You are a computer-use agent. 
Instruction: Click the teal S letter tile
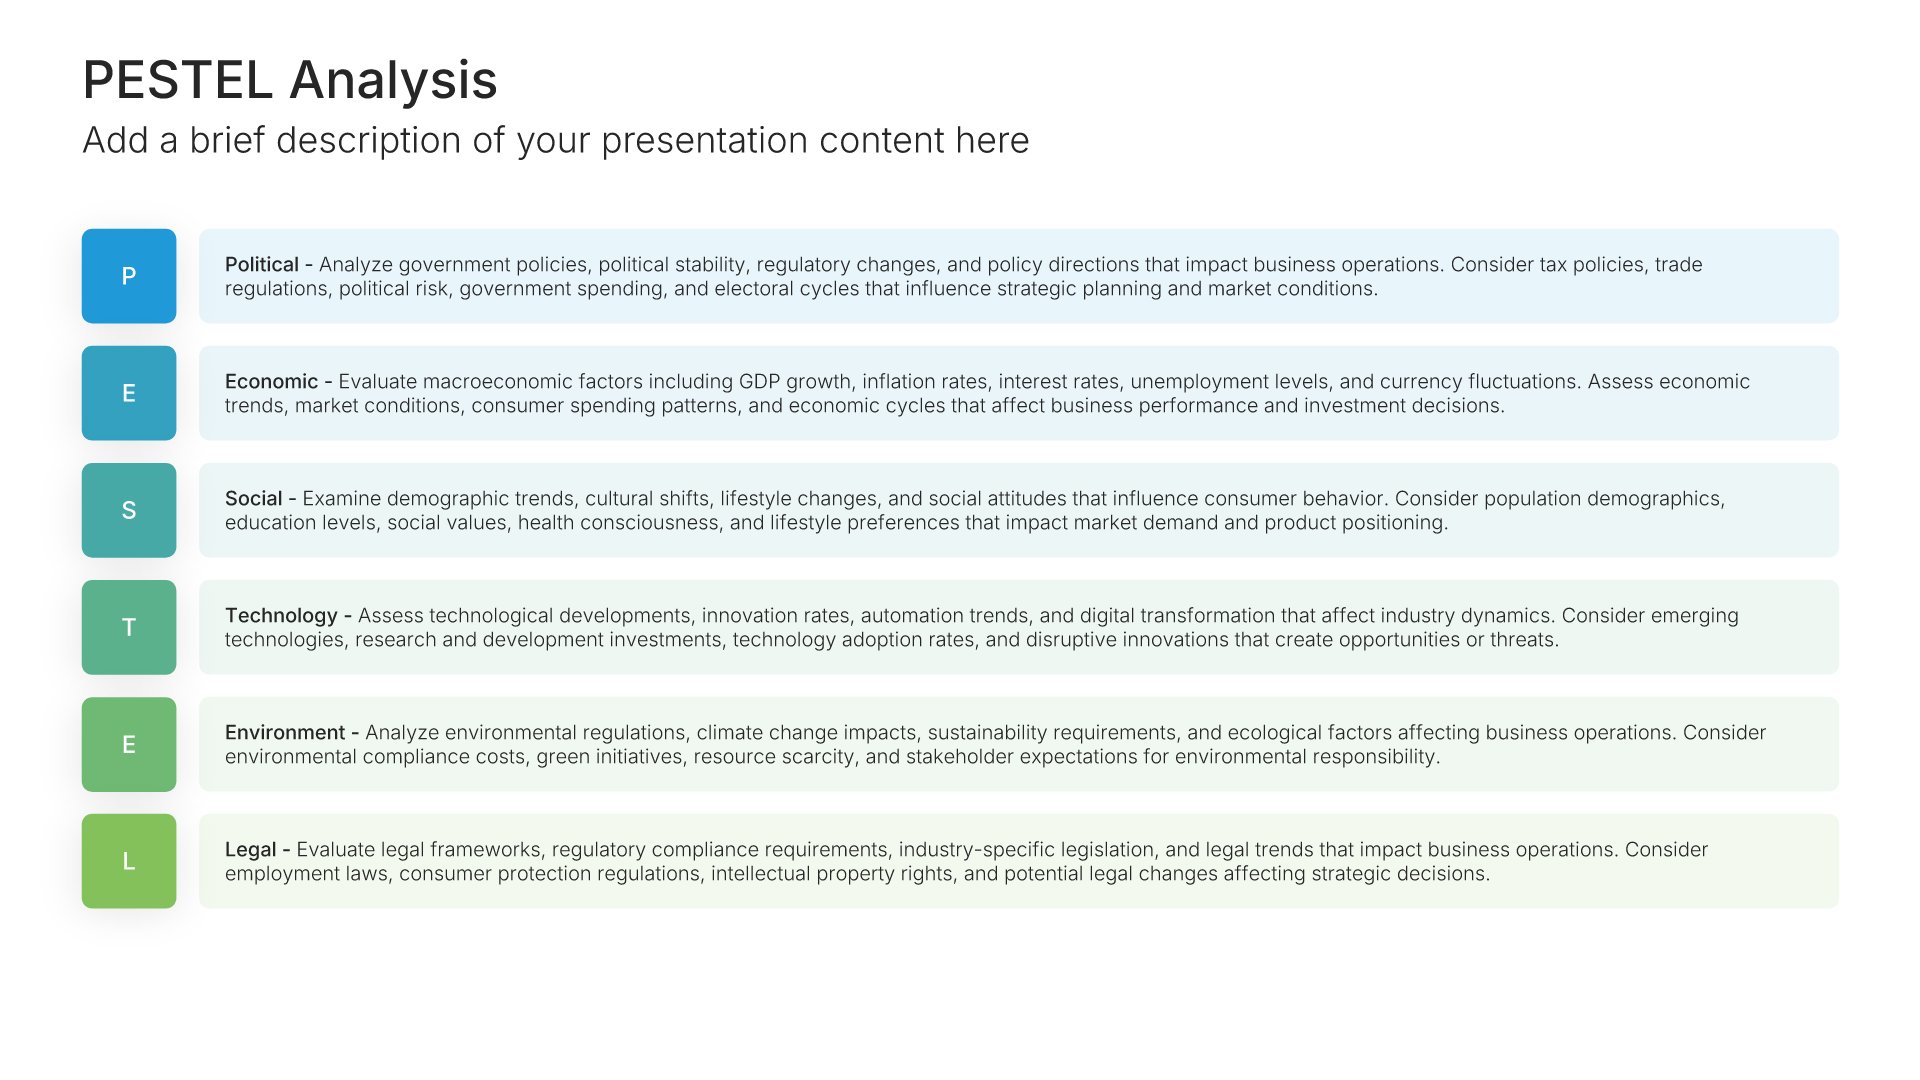(129, 510)
